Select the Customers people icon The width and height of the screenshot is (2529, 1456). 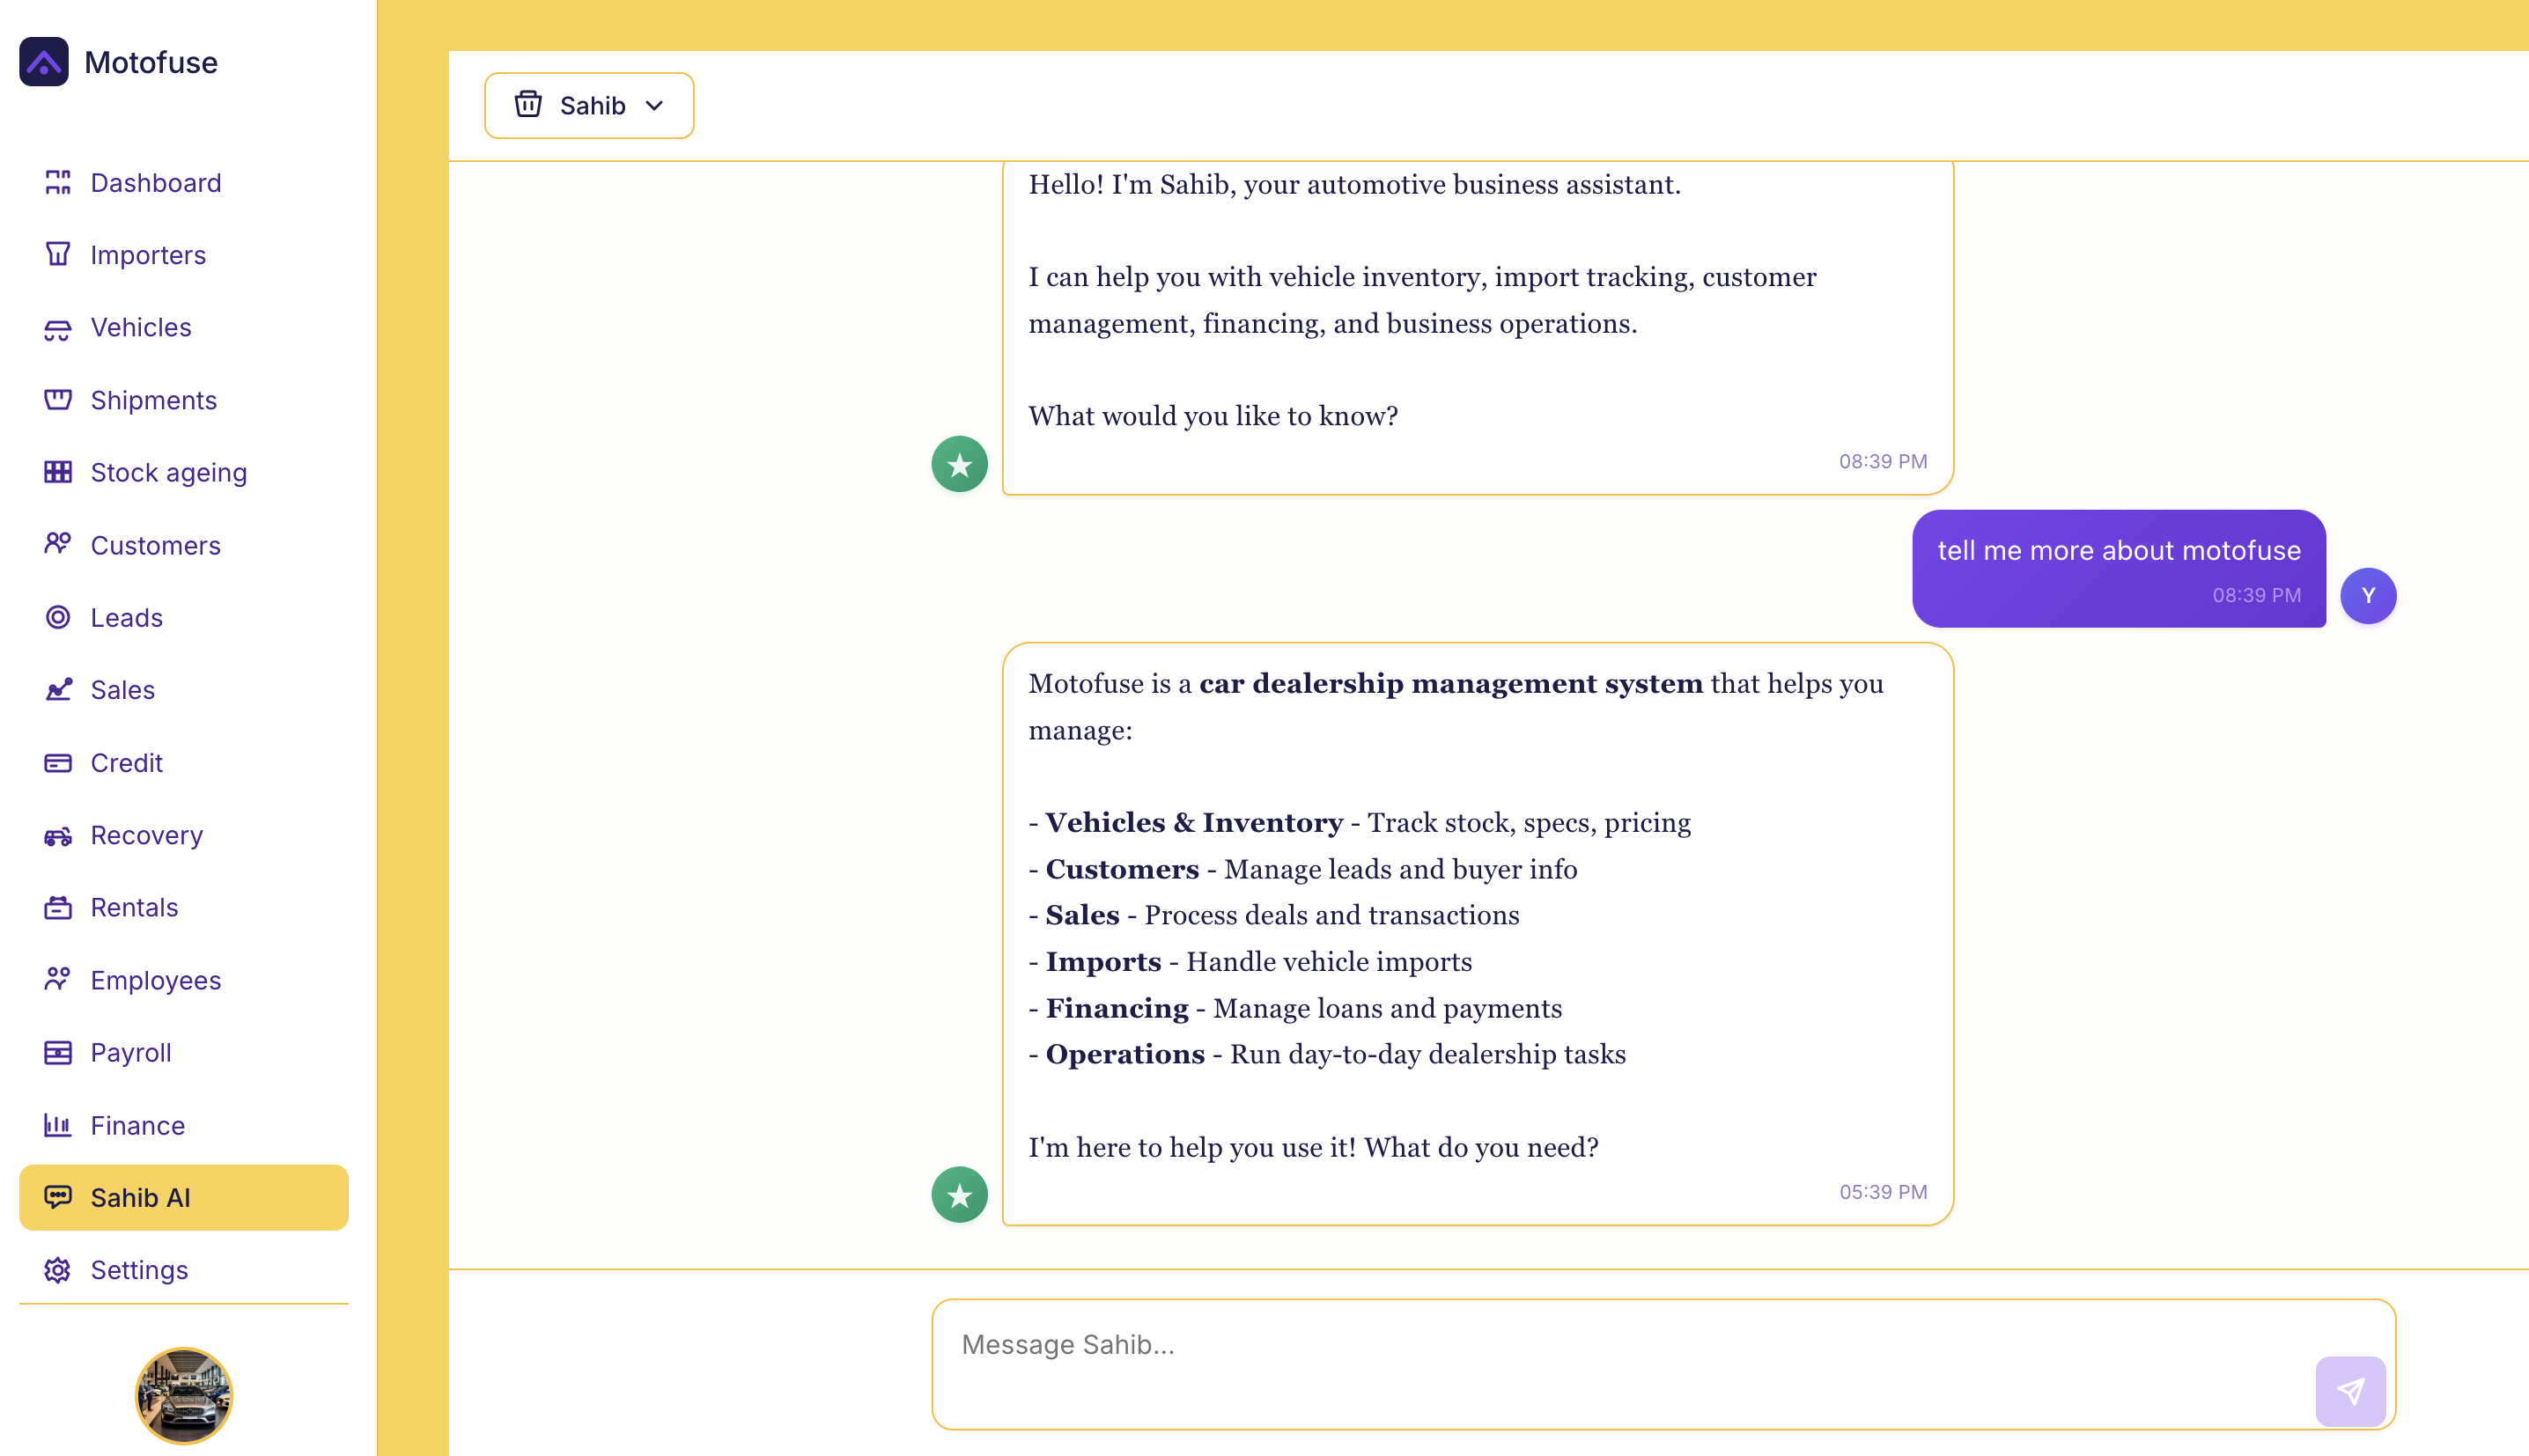58,544
